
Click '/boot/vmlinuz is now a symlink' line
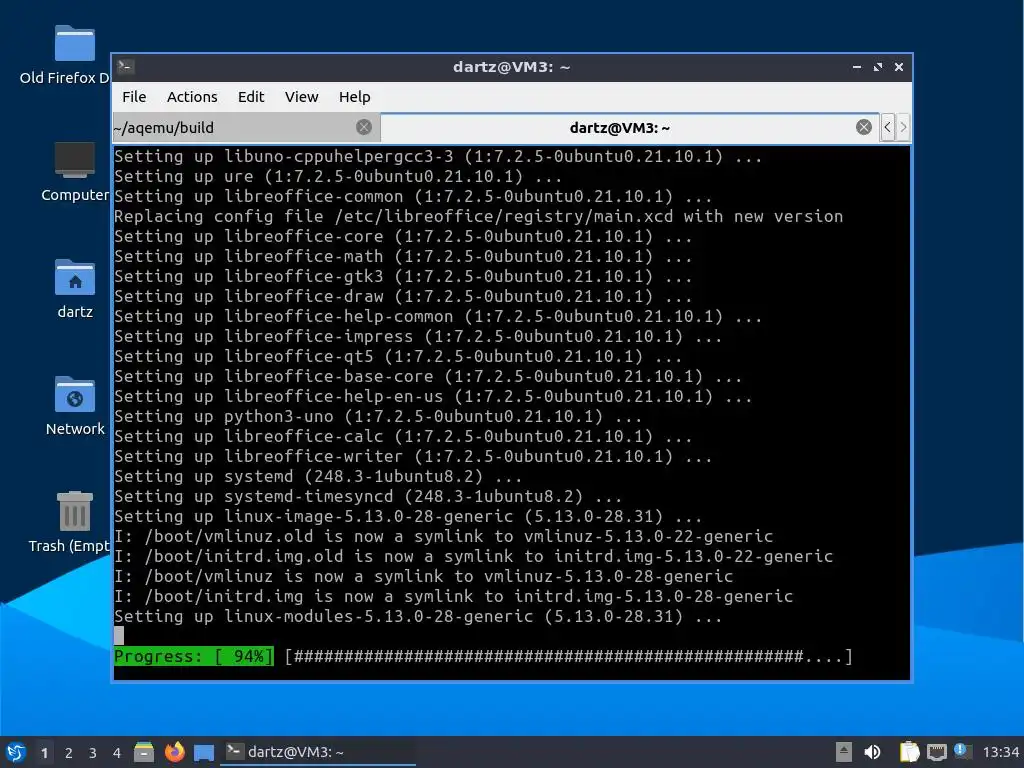tap(423, 576)
